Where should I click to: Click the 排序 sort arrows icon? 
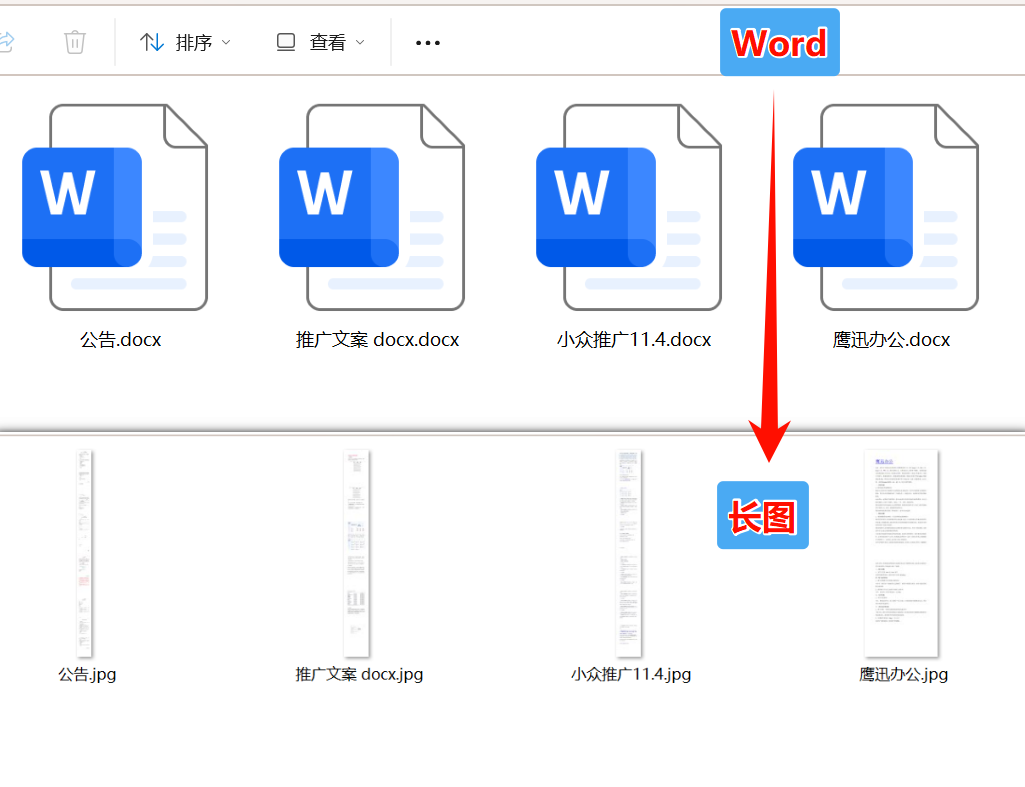[151, 42]
